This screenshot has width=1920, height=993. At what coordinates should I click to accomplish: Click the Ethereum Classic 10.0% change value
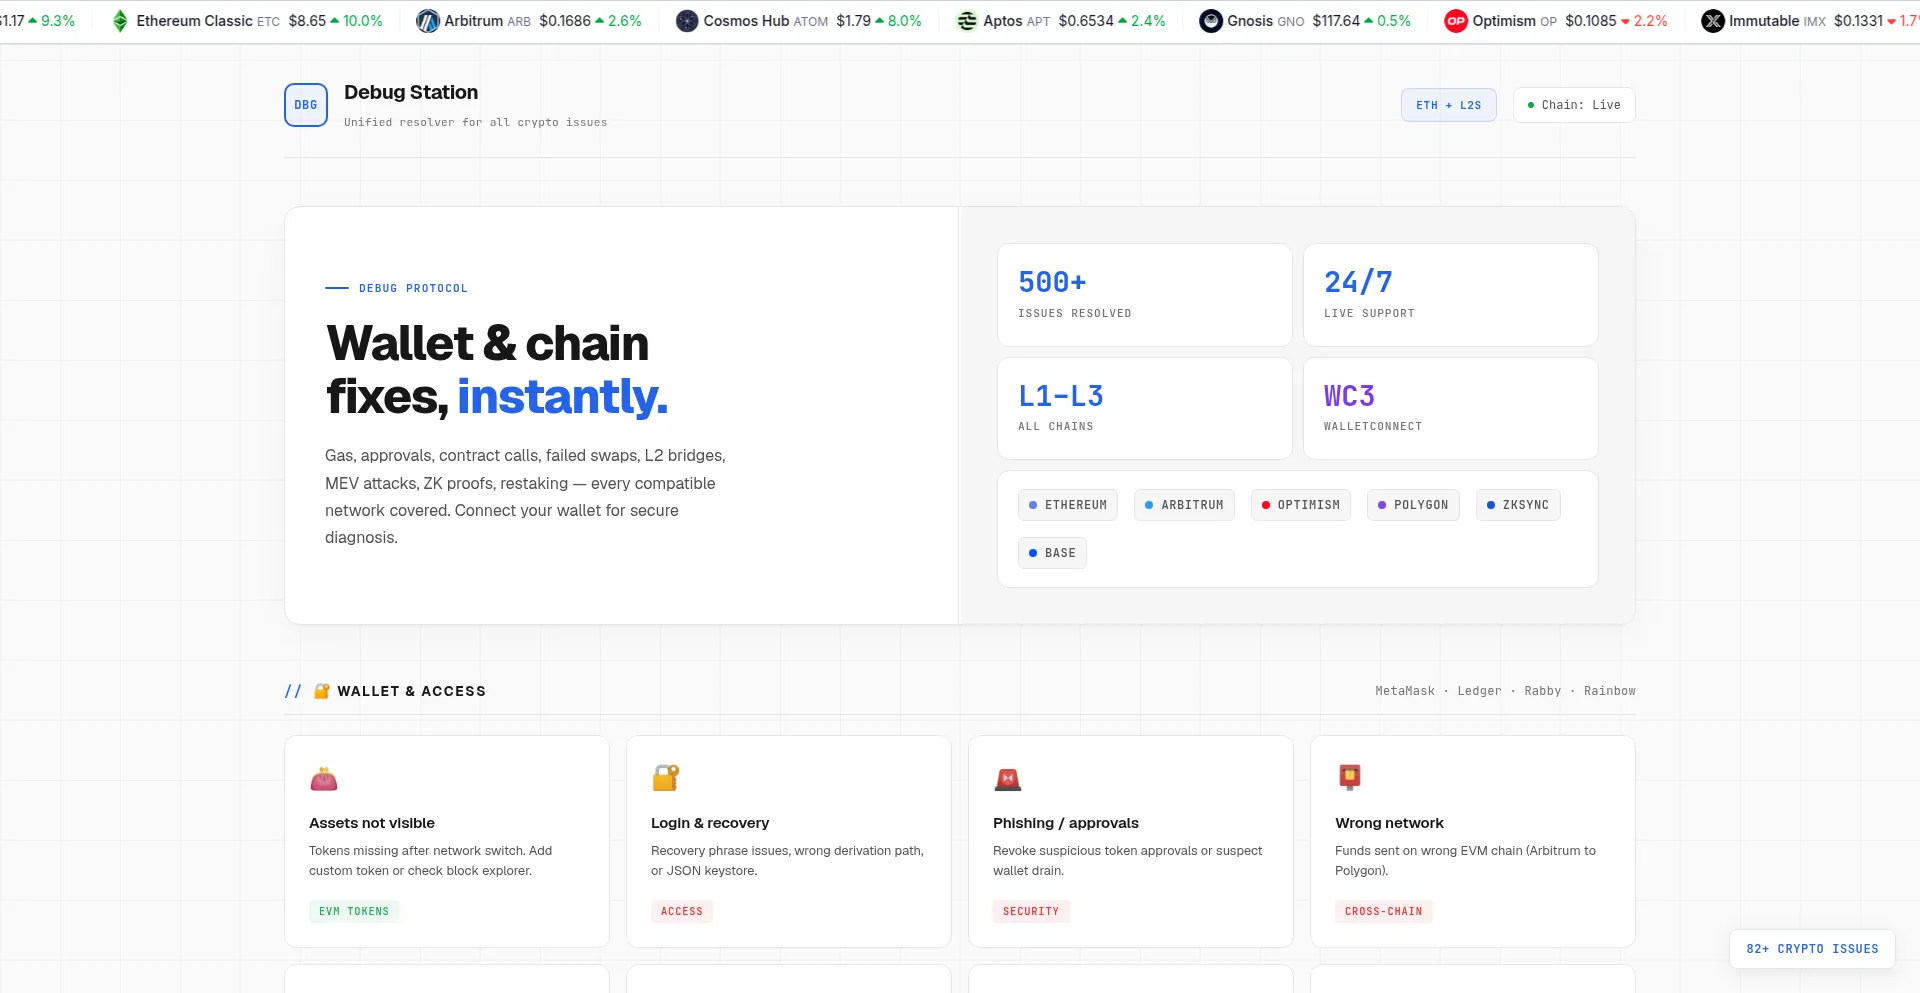(362, 21)
